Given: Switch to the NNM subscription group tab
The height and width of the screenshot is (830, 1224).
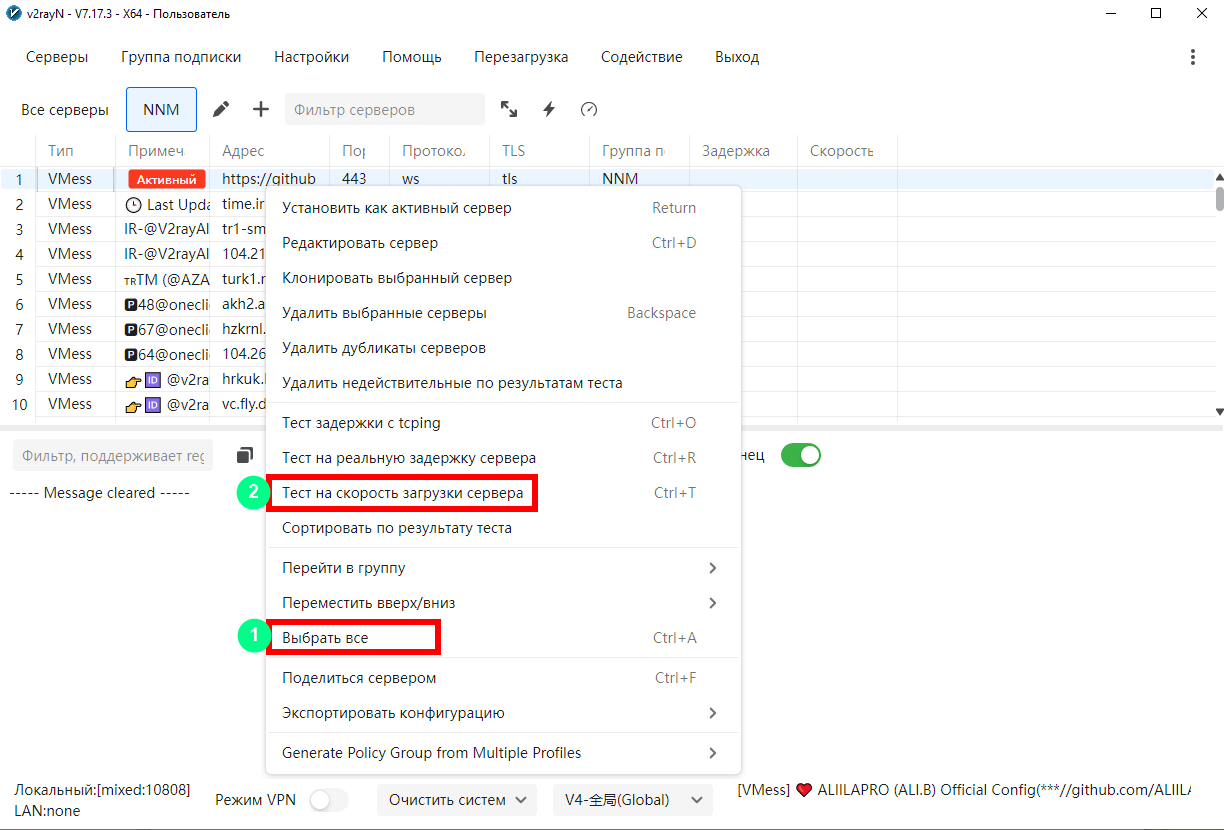Looking at the screenshot, I should coord(161,109).
